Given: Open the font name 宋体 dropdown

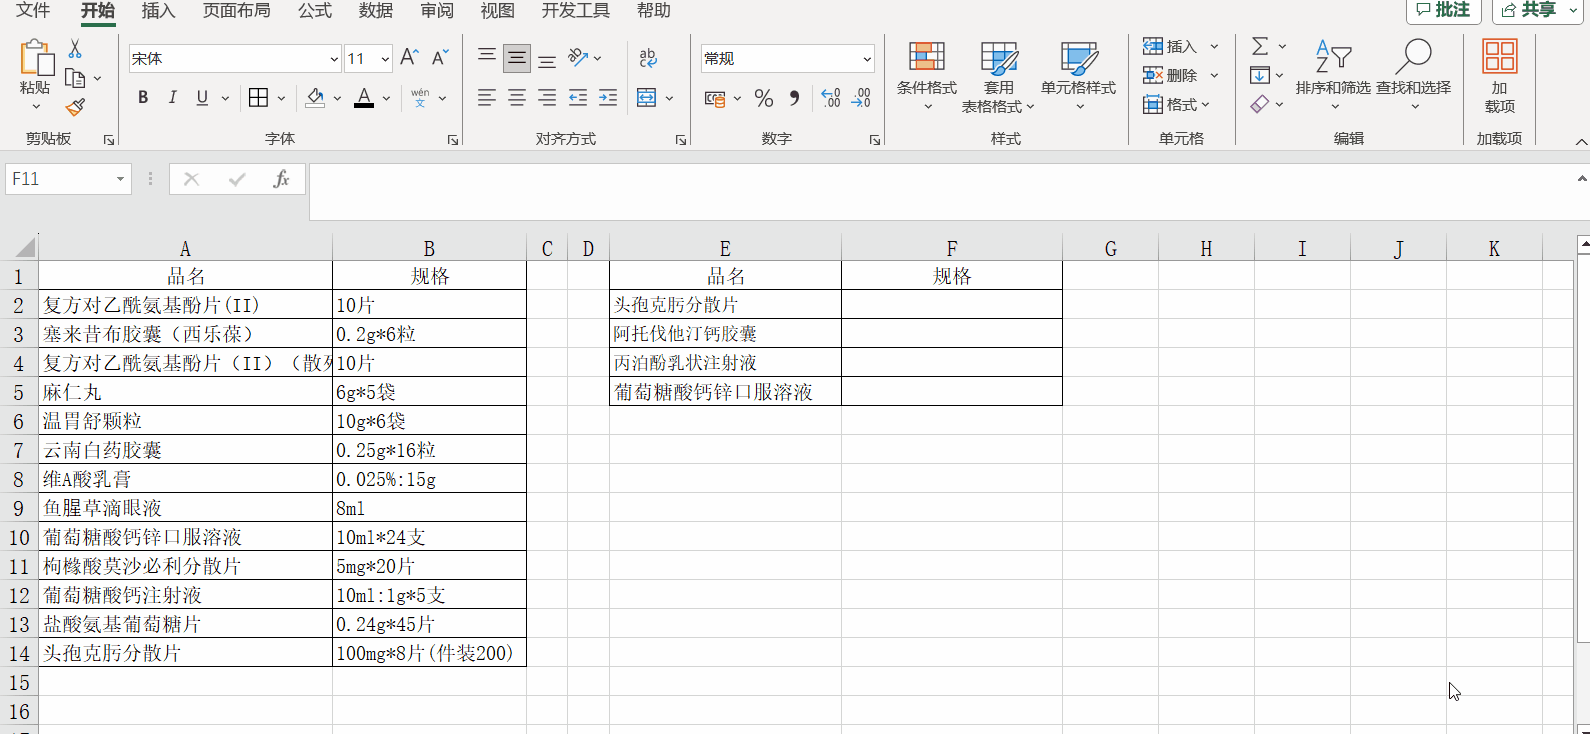Looking at the screenshot, I should (x=334, y=59).
